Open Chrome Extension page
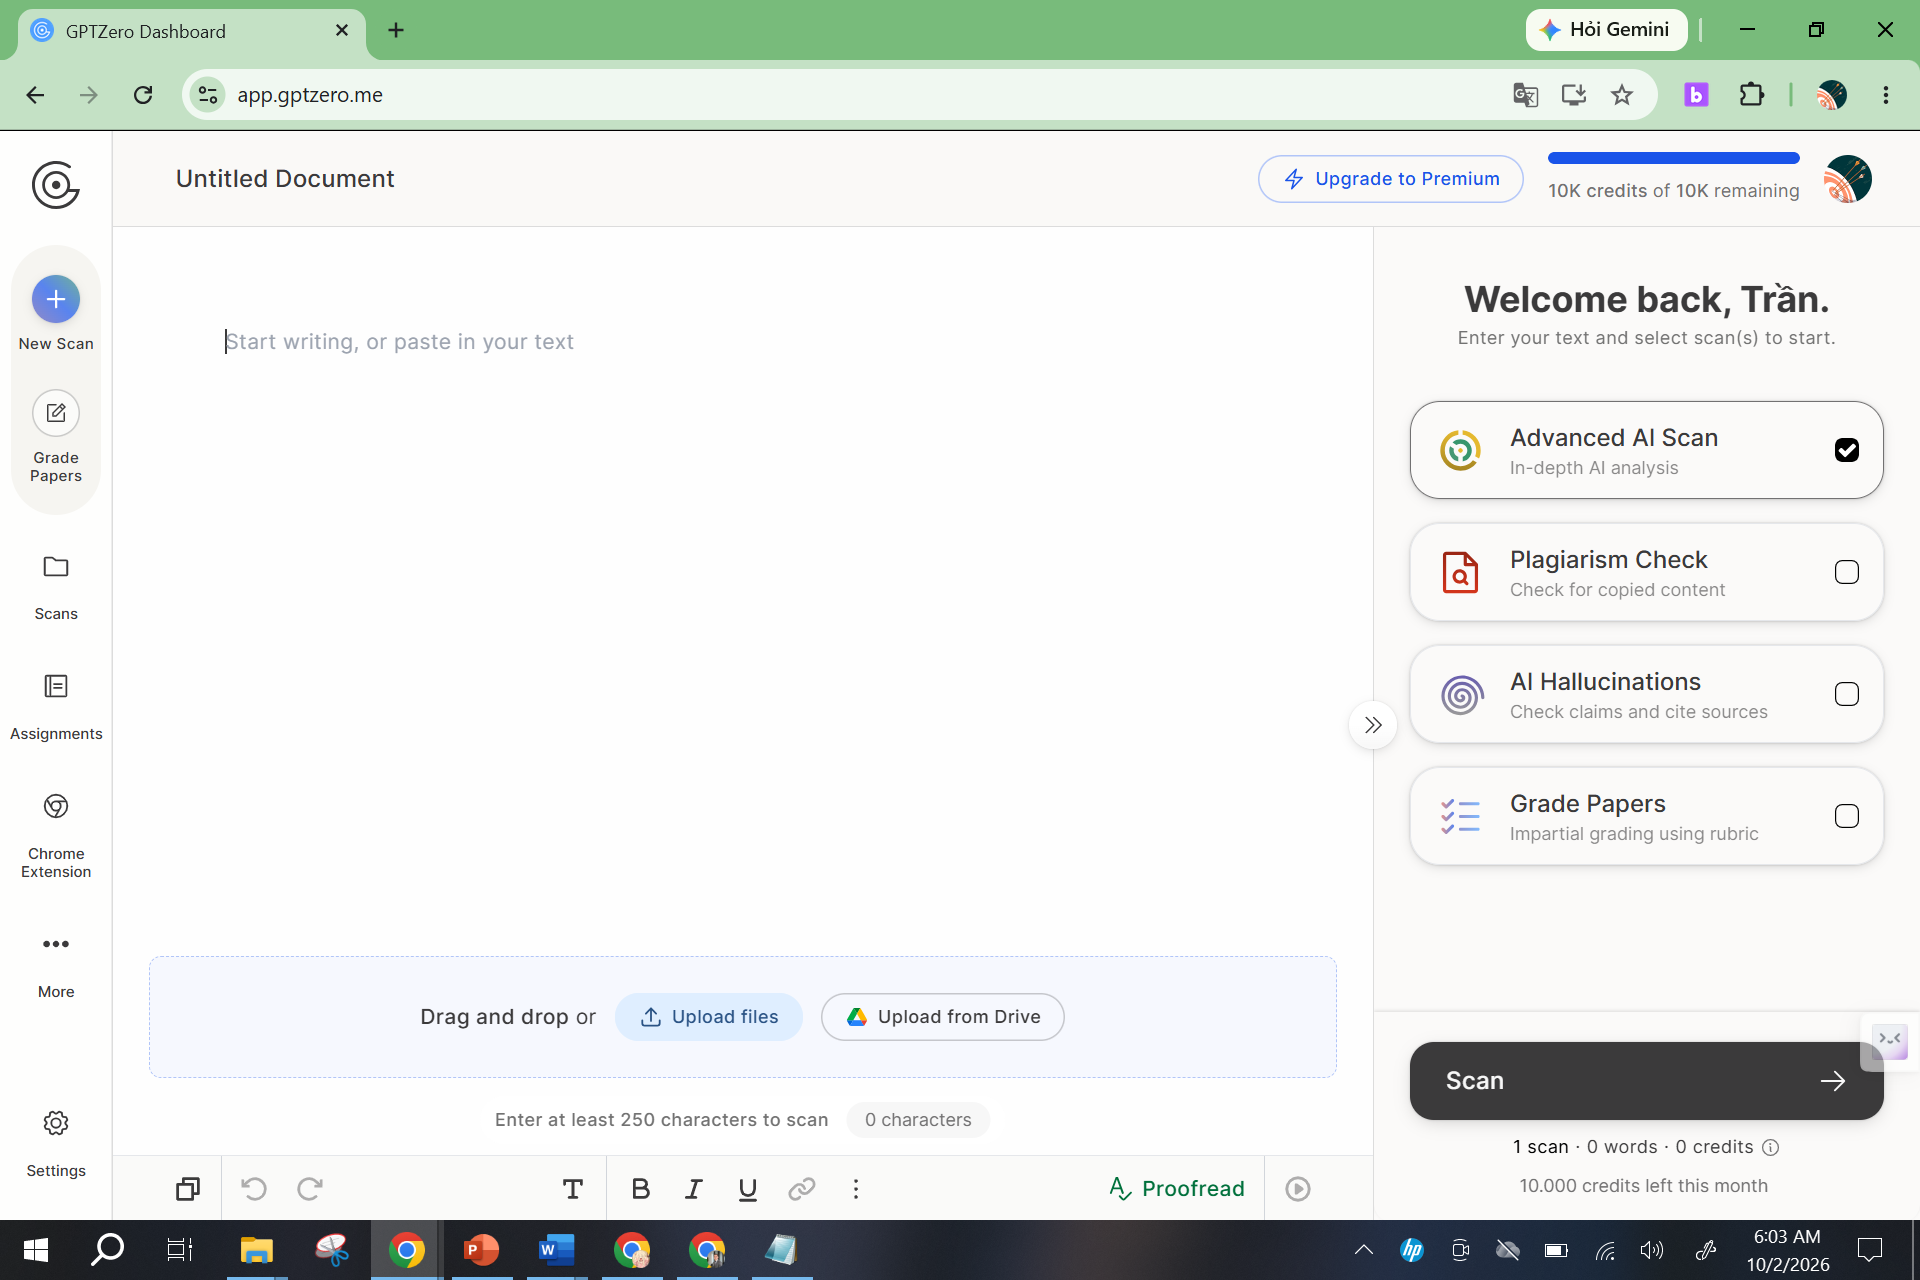The height and width of the screenshot is (1280, 1920). pos(55,835)
